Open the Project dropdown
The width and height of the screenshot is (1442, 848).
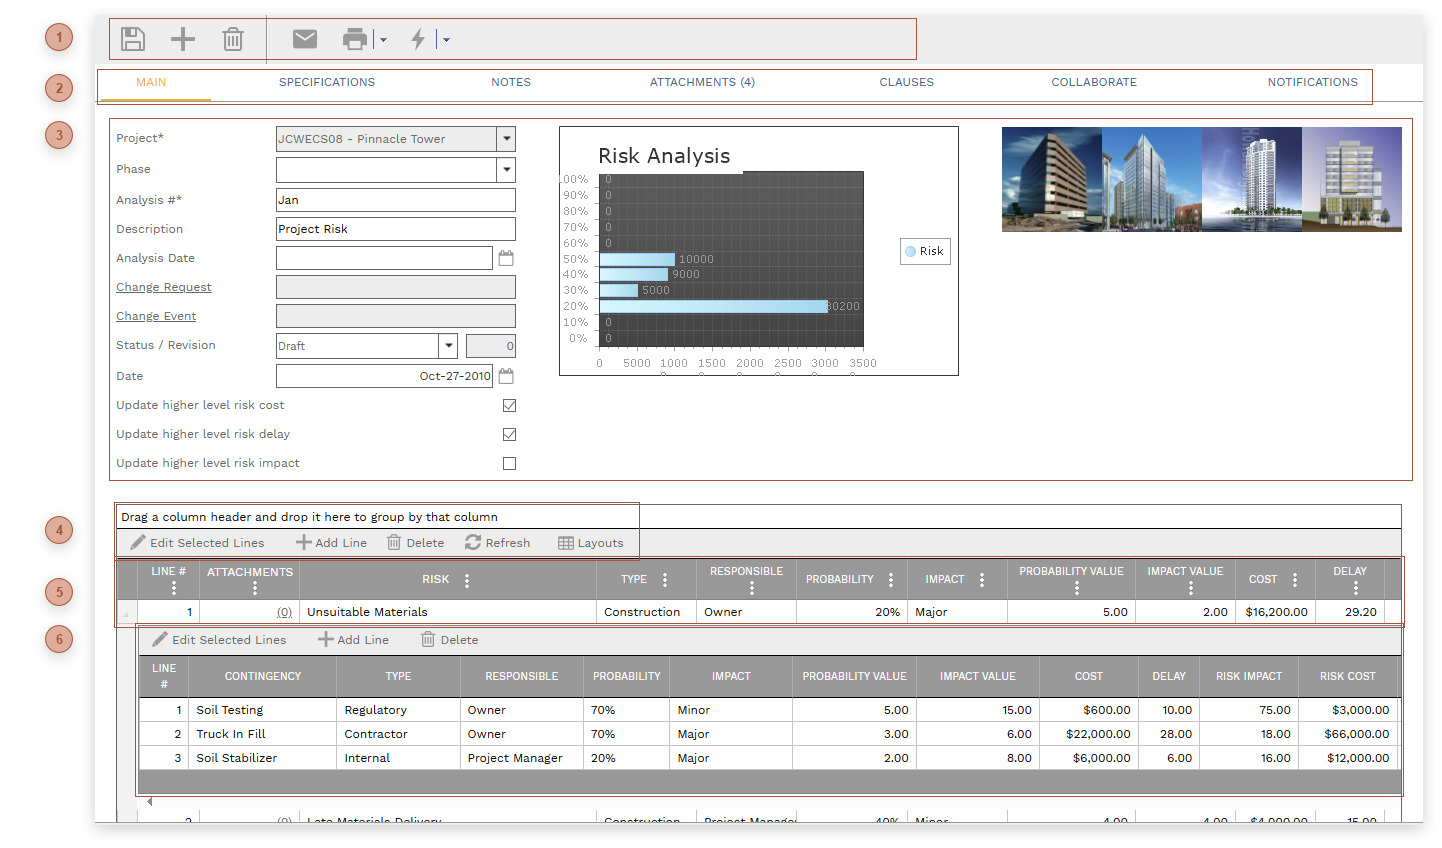click(x=507, y=139)
